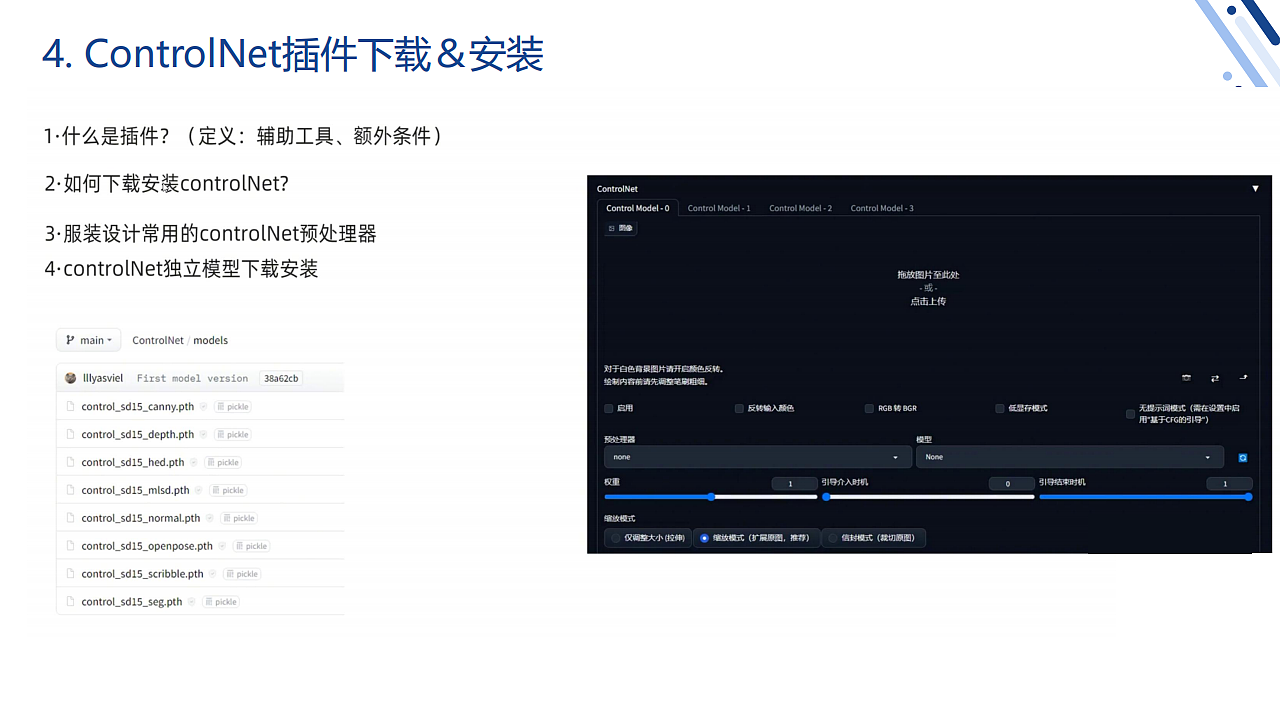
Task: Open the main branch dropdown
Action: pos(88,340)
